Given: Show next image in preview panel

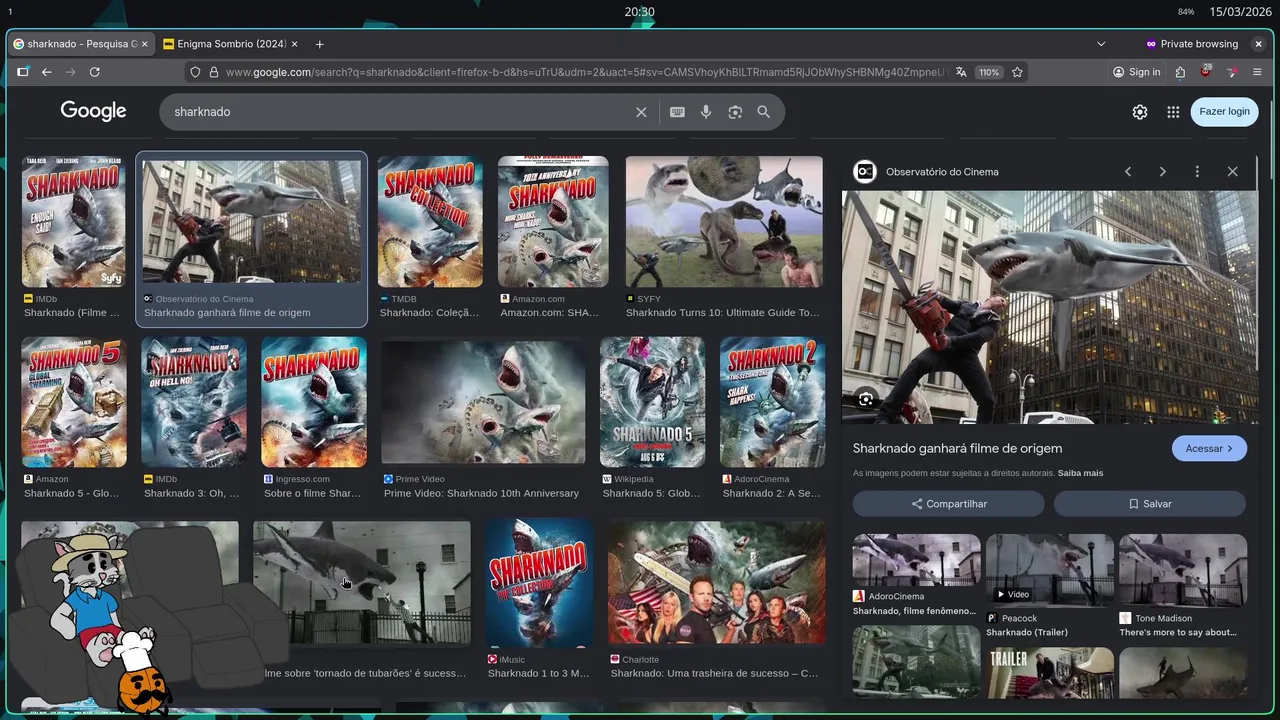Looking at the screenshot, I should tap(1162, 172).
